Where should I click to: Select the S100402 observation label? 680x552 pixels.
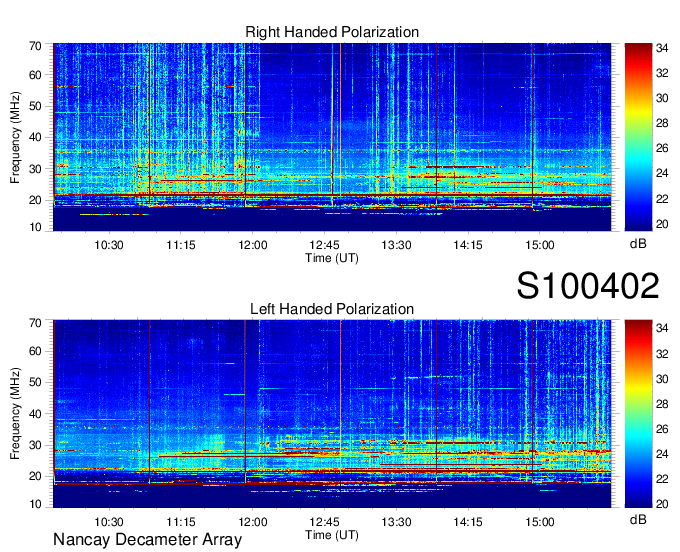(x=588, y=286)
